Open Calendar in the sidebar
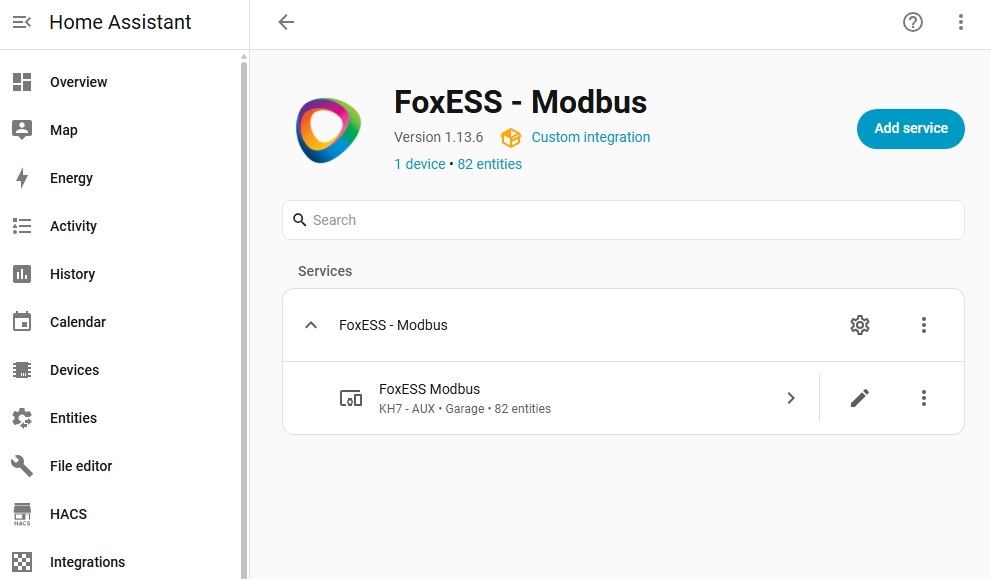Screen dimensions: 991x579 tap(120, 322)
